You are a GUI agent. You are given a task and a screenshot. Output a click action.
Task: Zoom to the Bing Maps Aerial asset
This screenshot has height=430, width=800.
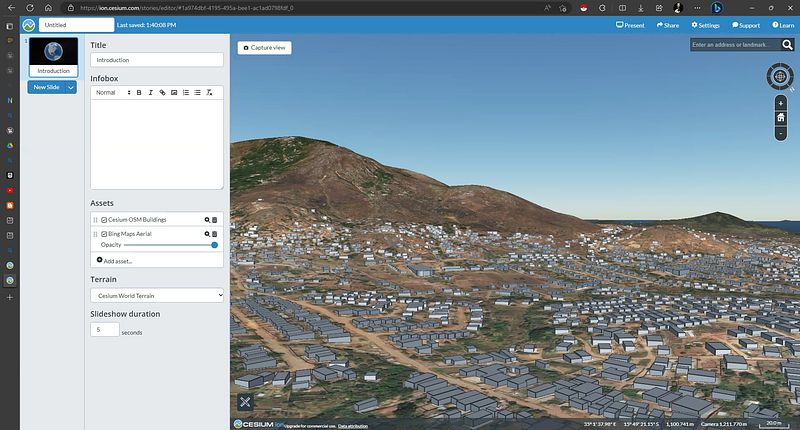pyautogui.click(x=207, y=233)
